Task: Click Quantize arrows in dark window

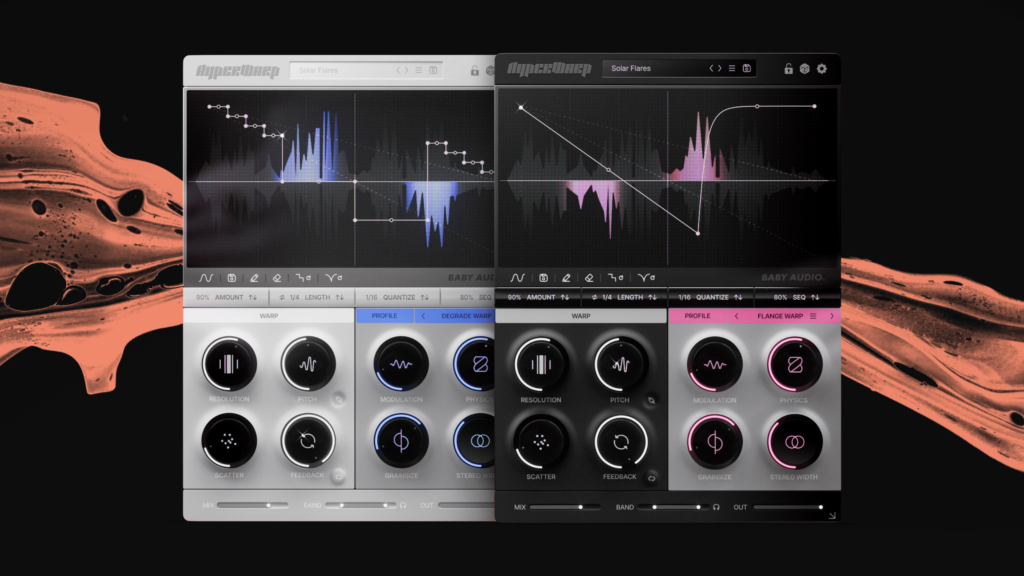Action: (738, 297)
